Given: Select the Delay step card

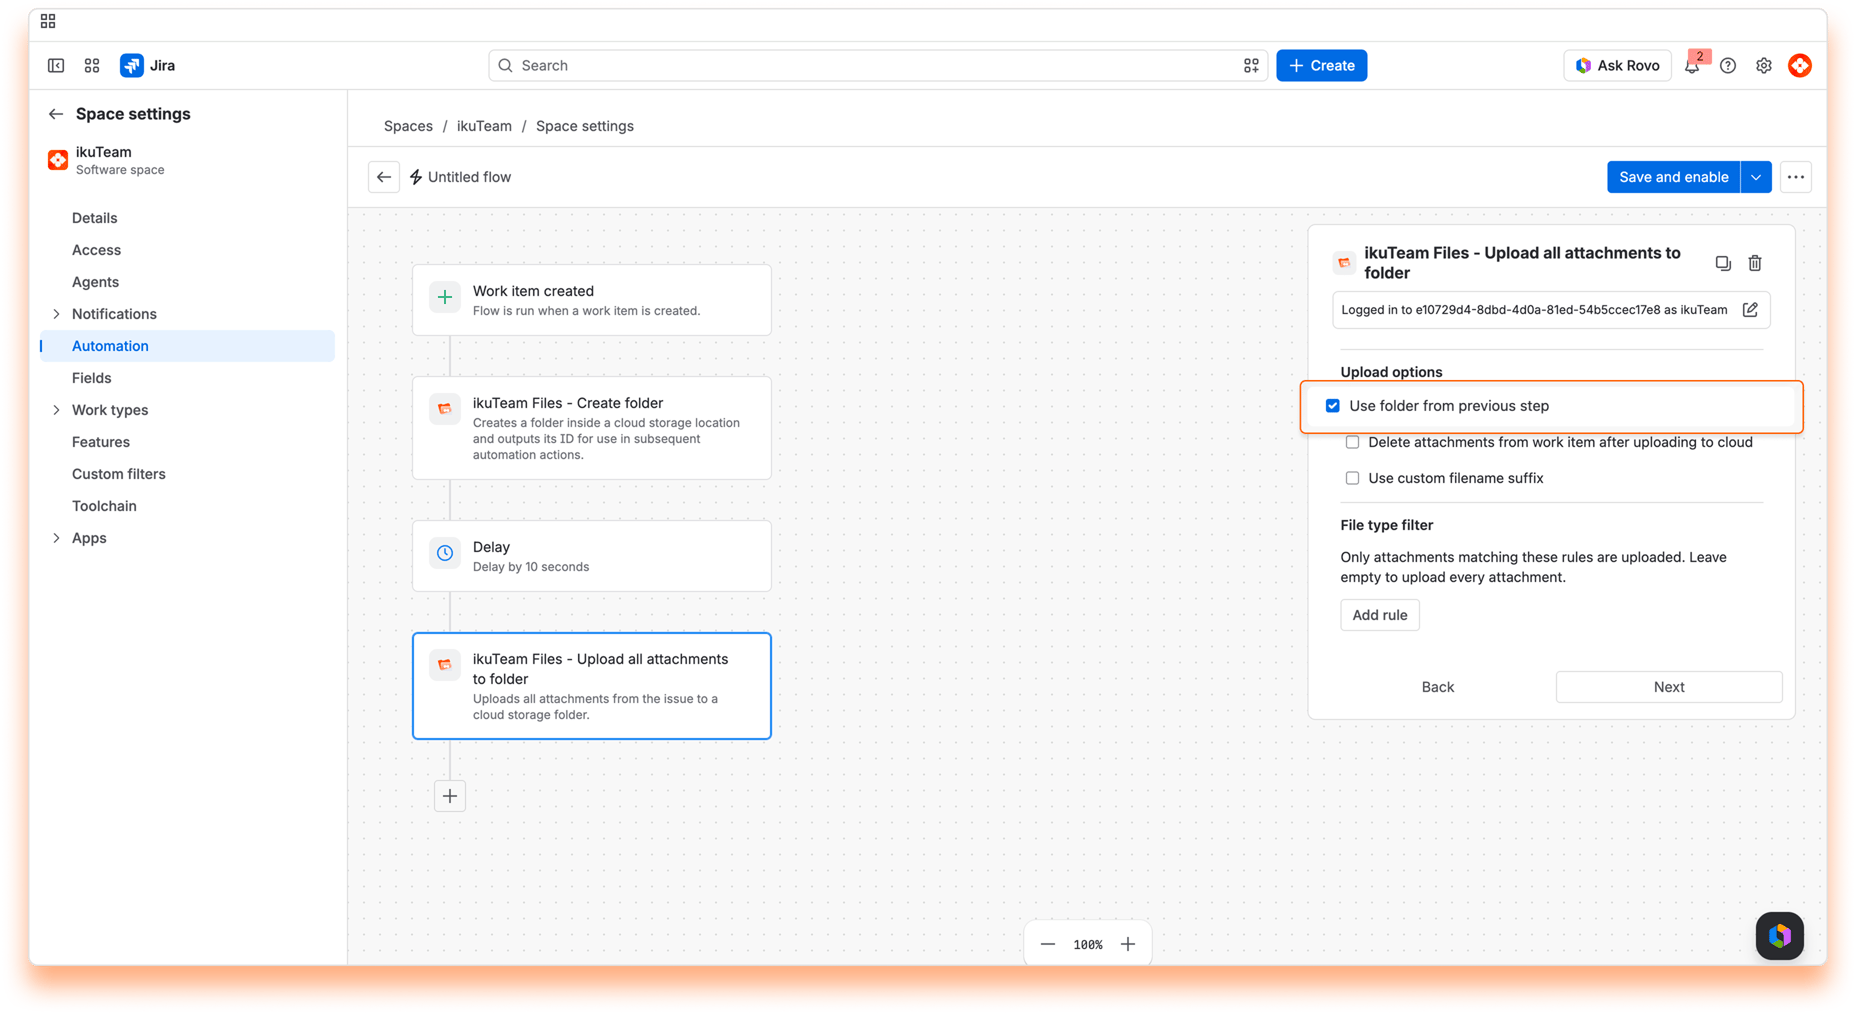Looking at the screenshot, I should [x=592, y=556].
